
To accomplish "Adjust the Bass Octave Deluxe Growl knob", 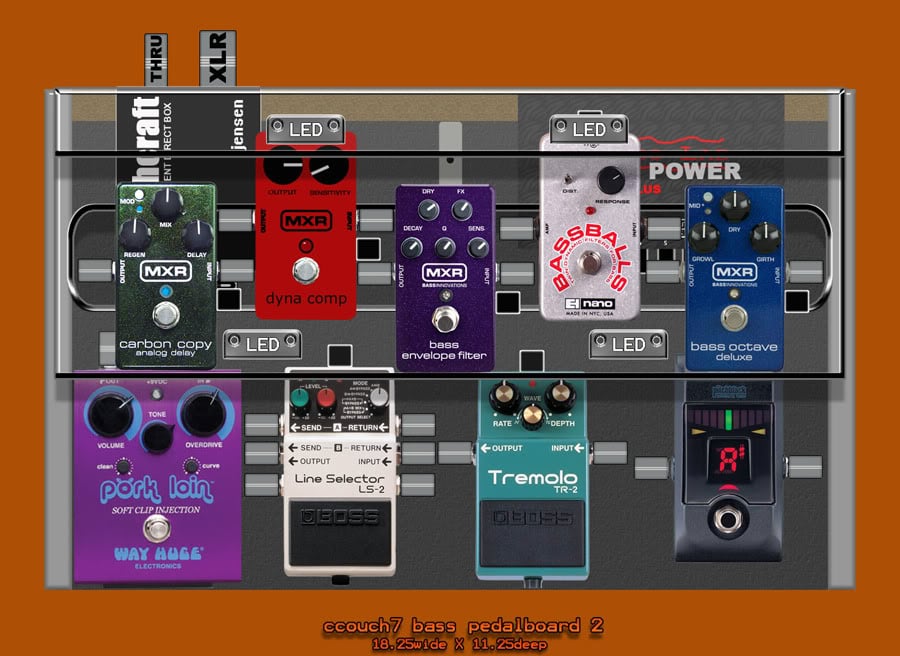I will (x=704, y=238).
